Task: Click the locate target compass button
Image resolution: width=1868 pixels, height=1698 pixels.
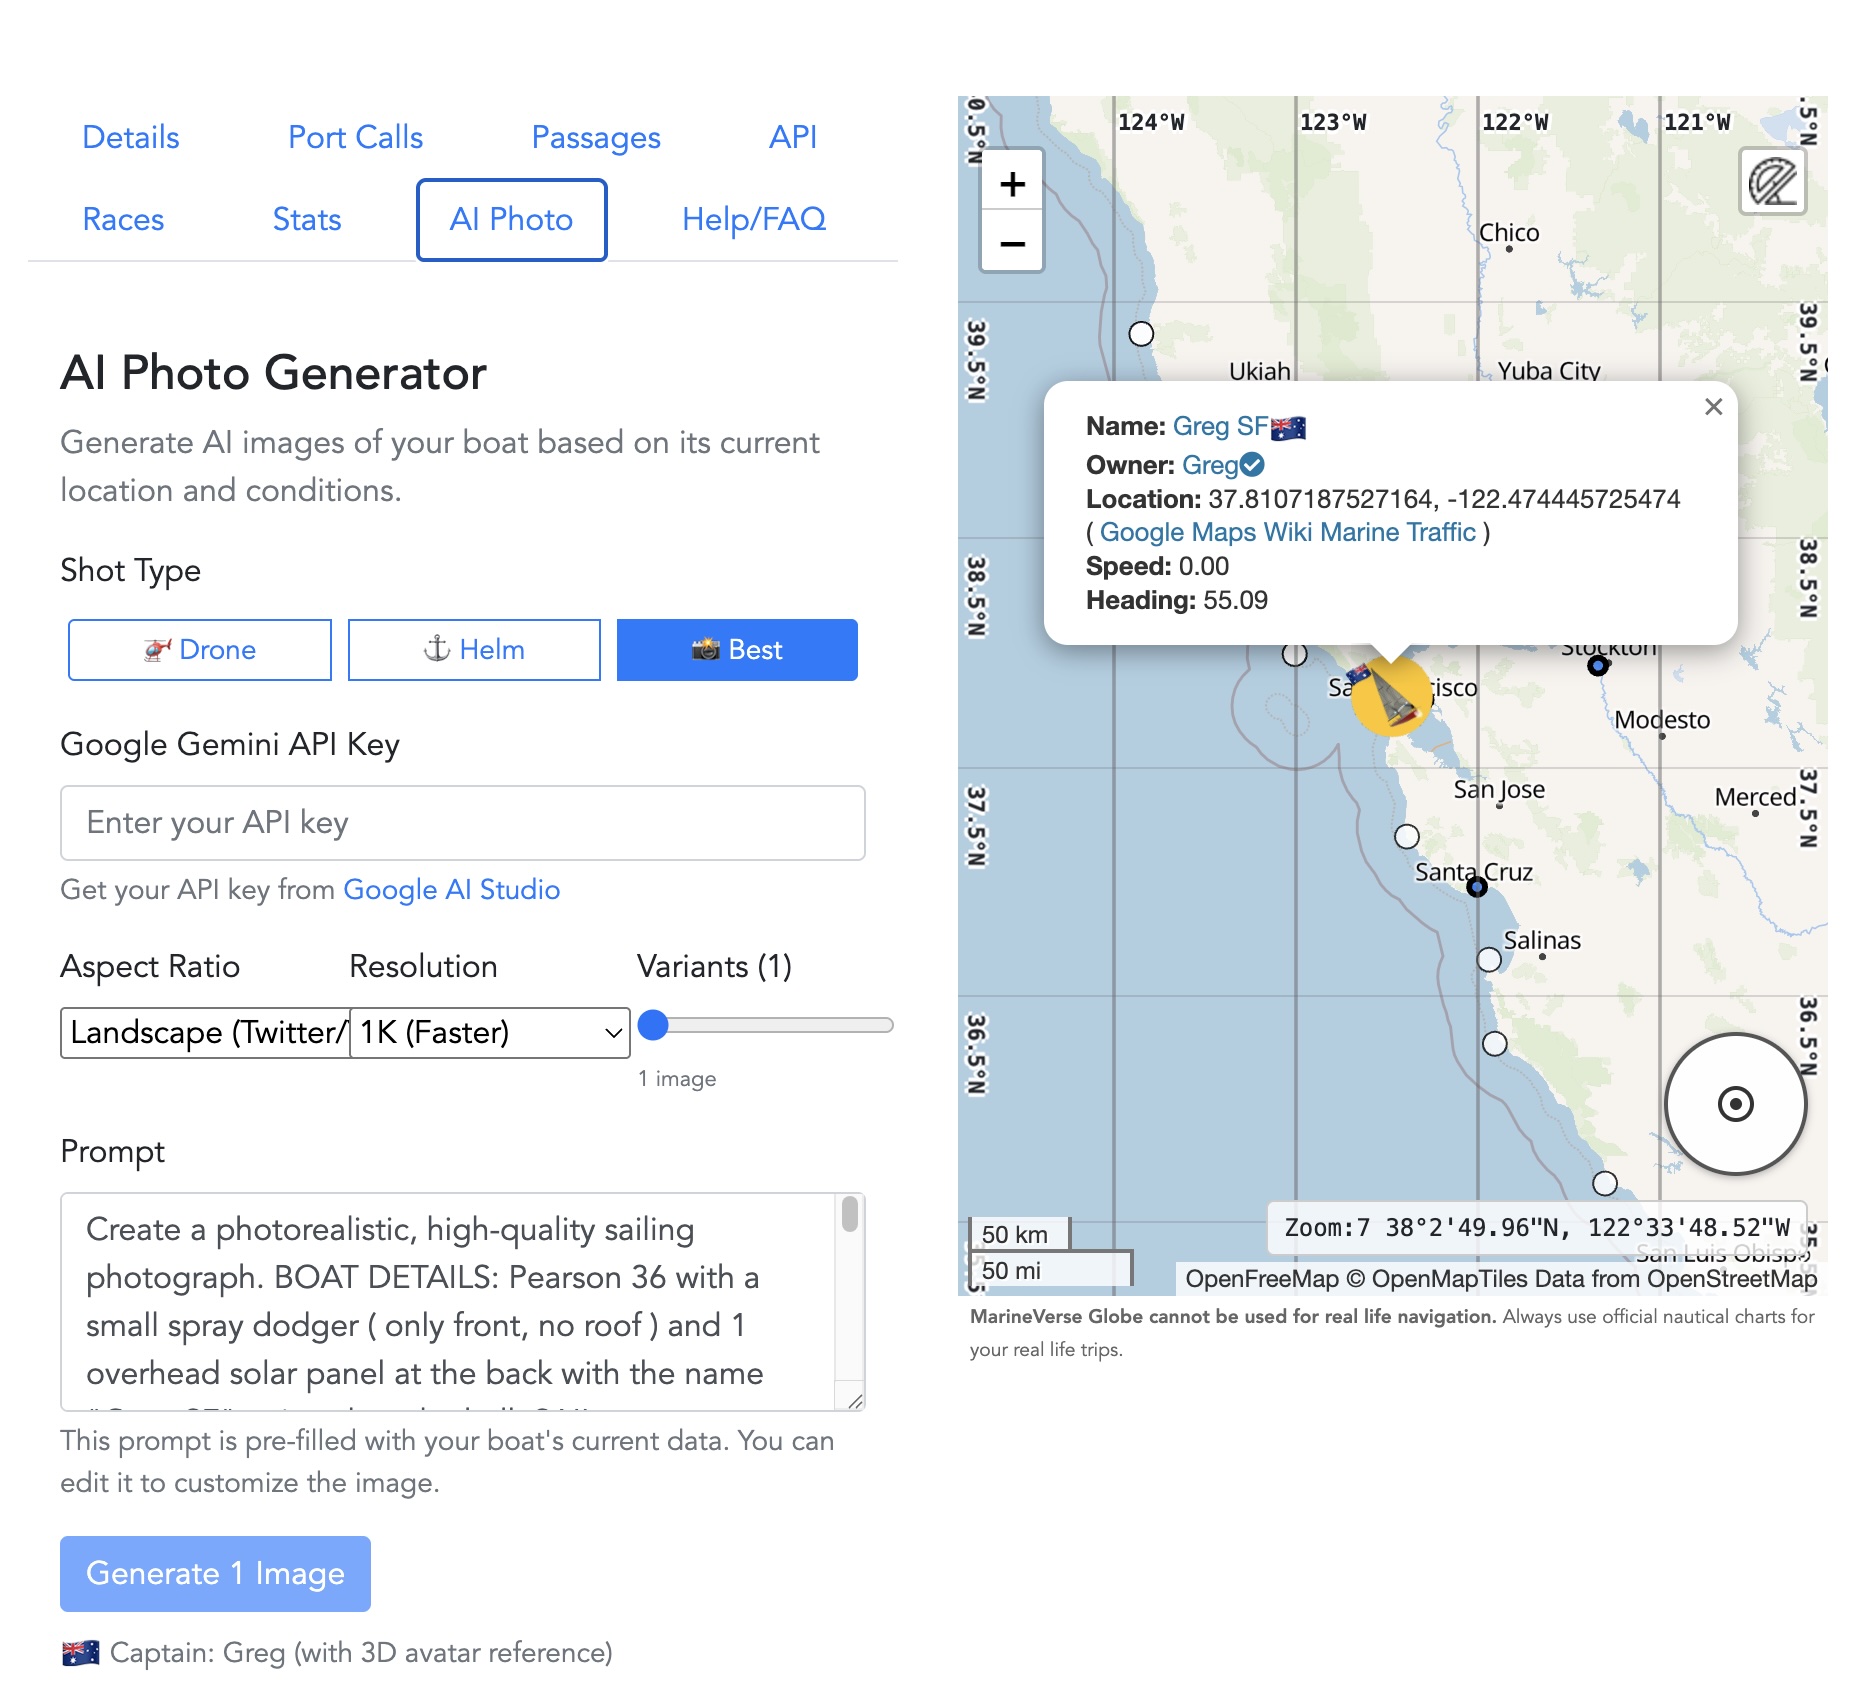Action: 1735,1104
